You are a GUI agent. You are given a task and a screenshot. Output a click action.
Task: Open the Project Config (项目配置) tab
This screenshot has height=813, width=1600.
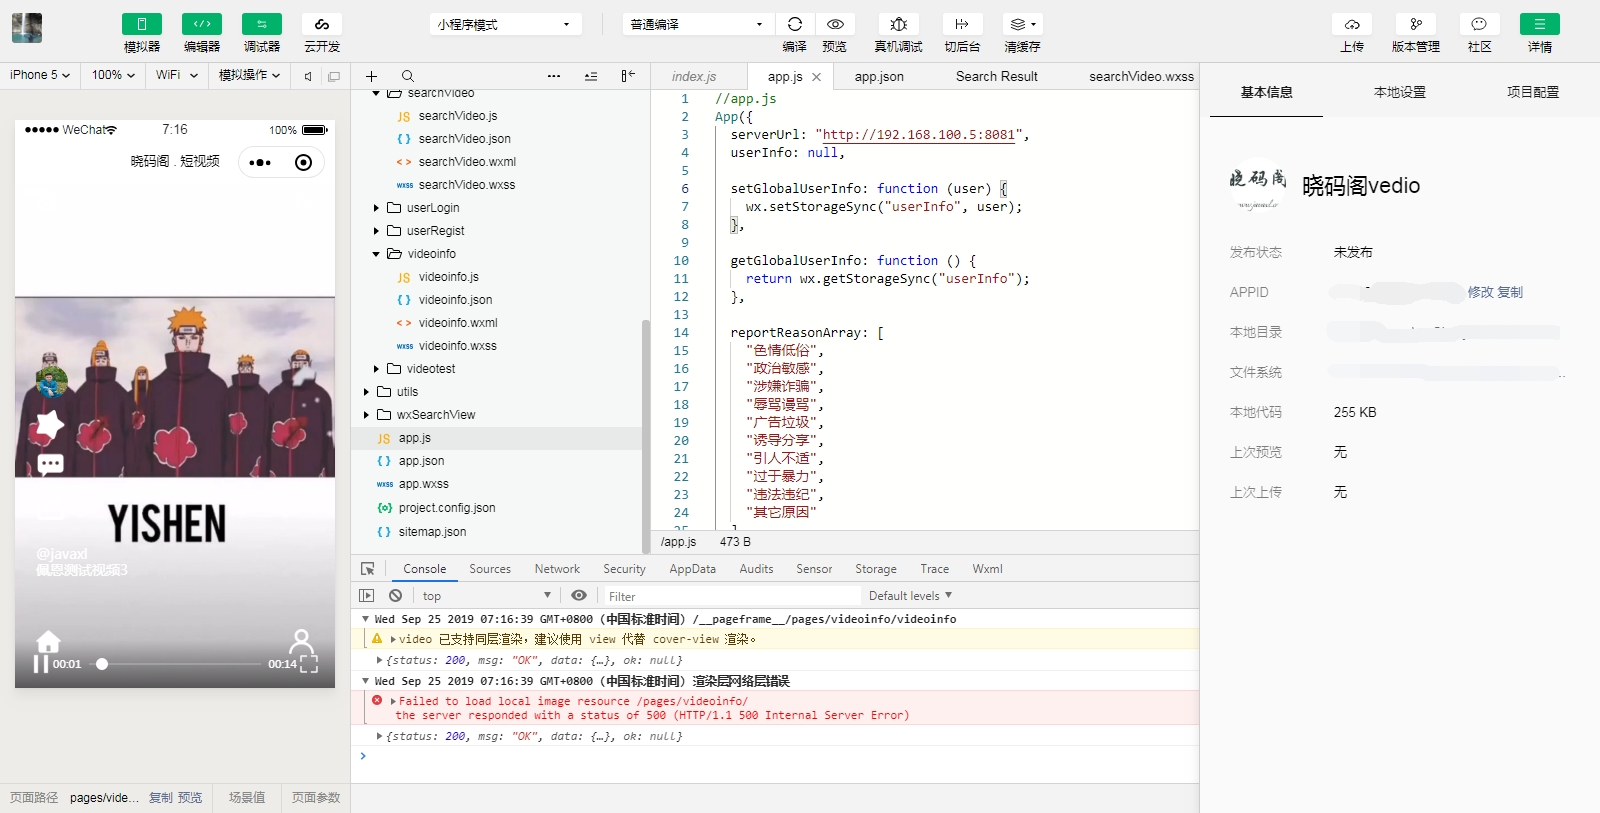pyautogui.click(x=1533, y=92)
